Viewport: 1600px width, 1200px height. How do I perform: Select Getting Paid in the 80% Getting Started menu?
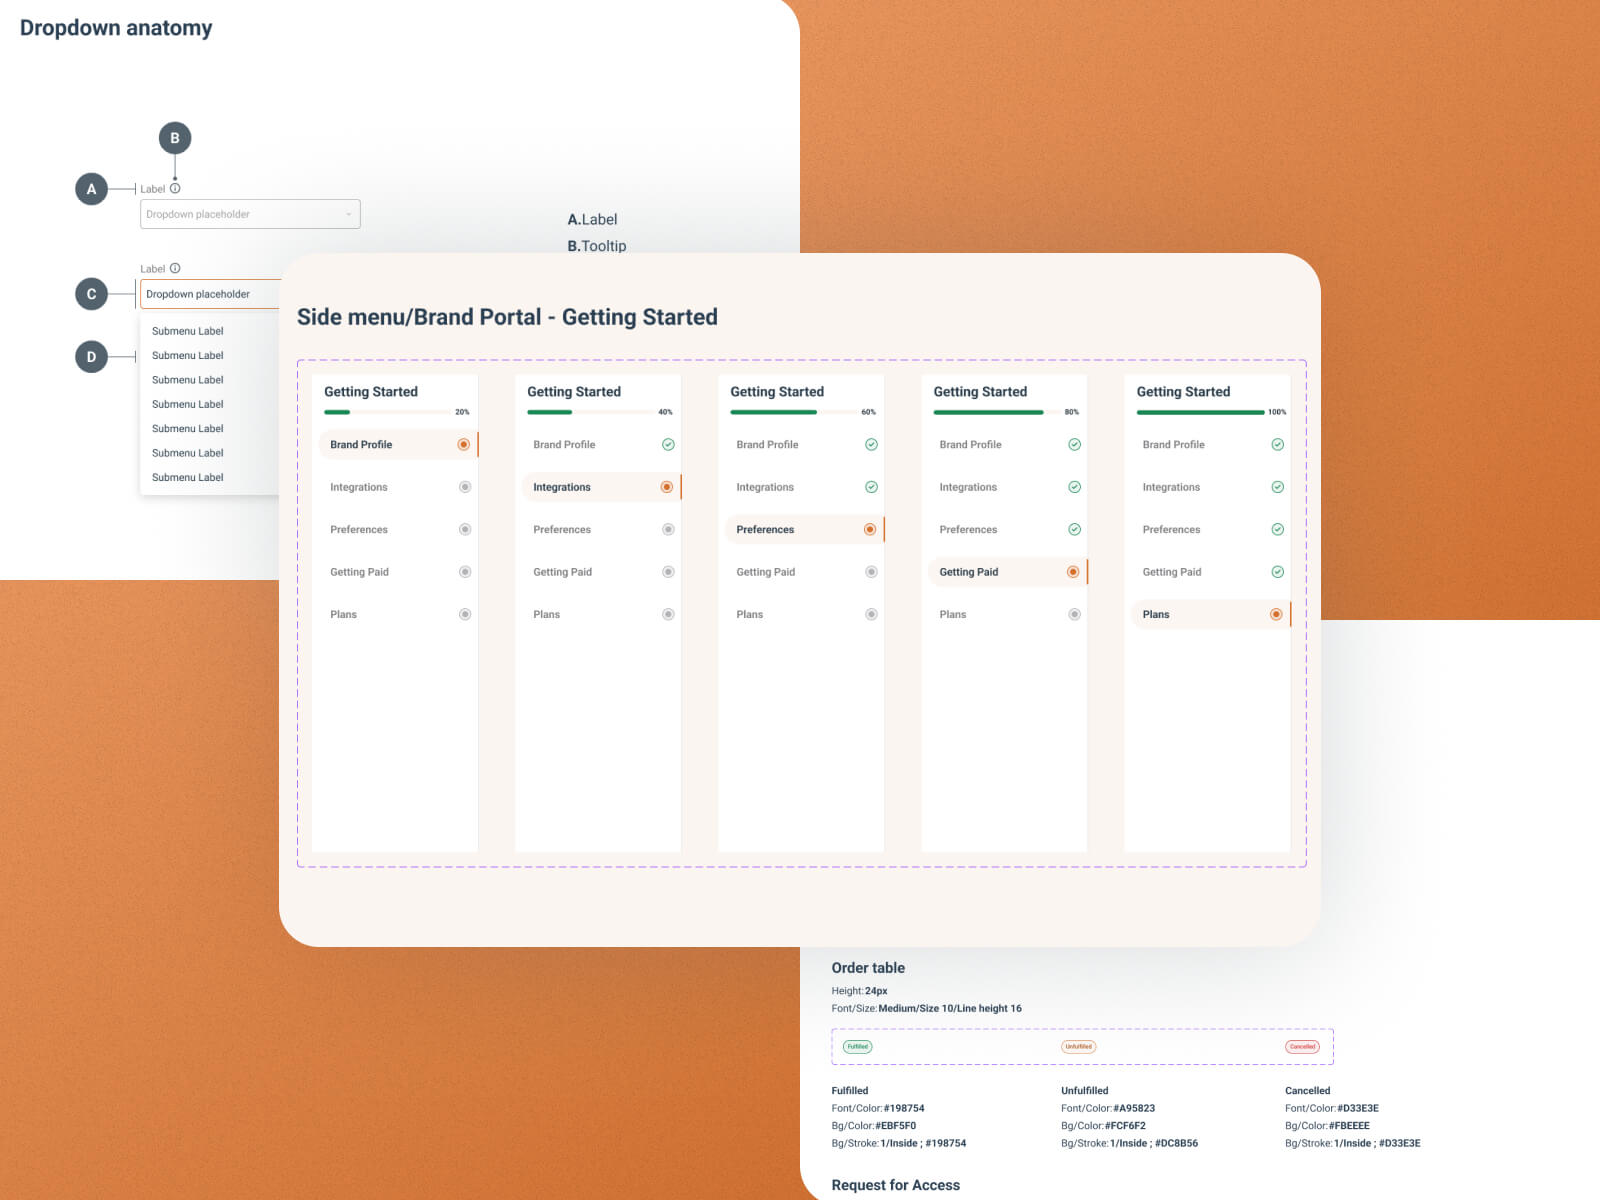(x=968, y=571)
